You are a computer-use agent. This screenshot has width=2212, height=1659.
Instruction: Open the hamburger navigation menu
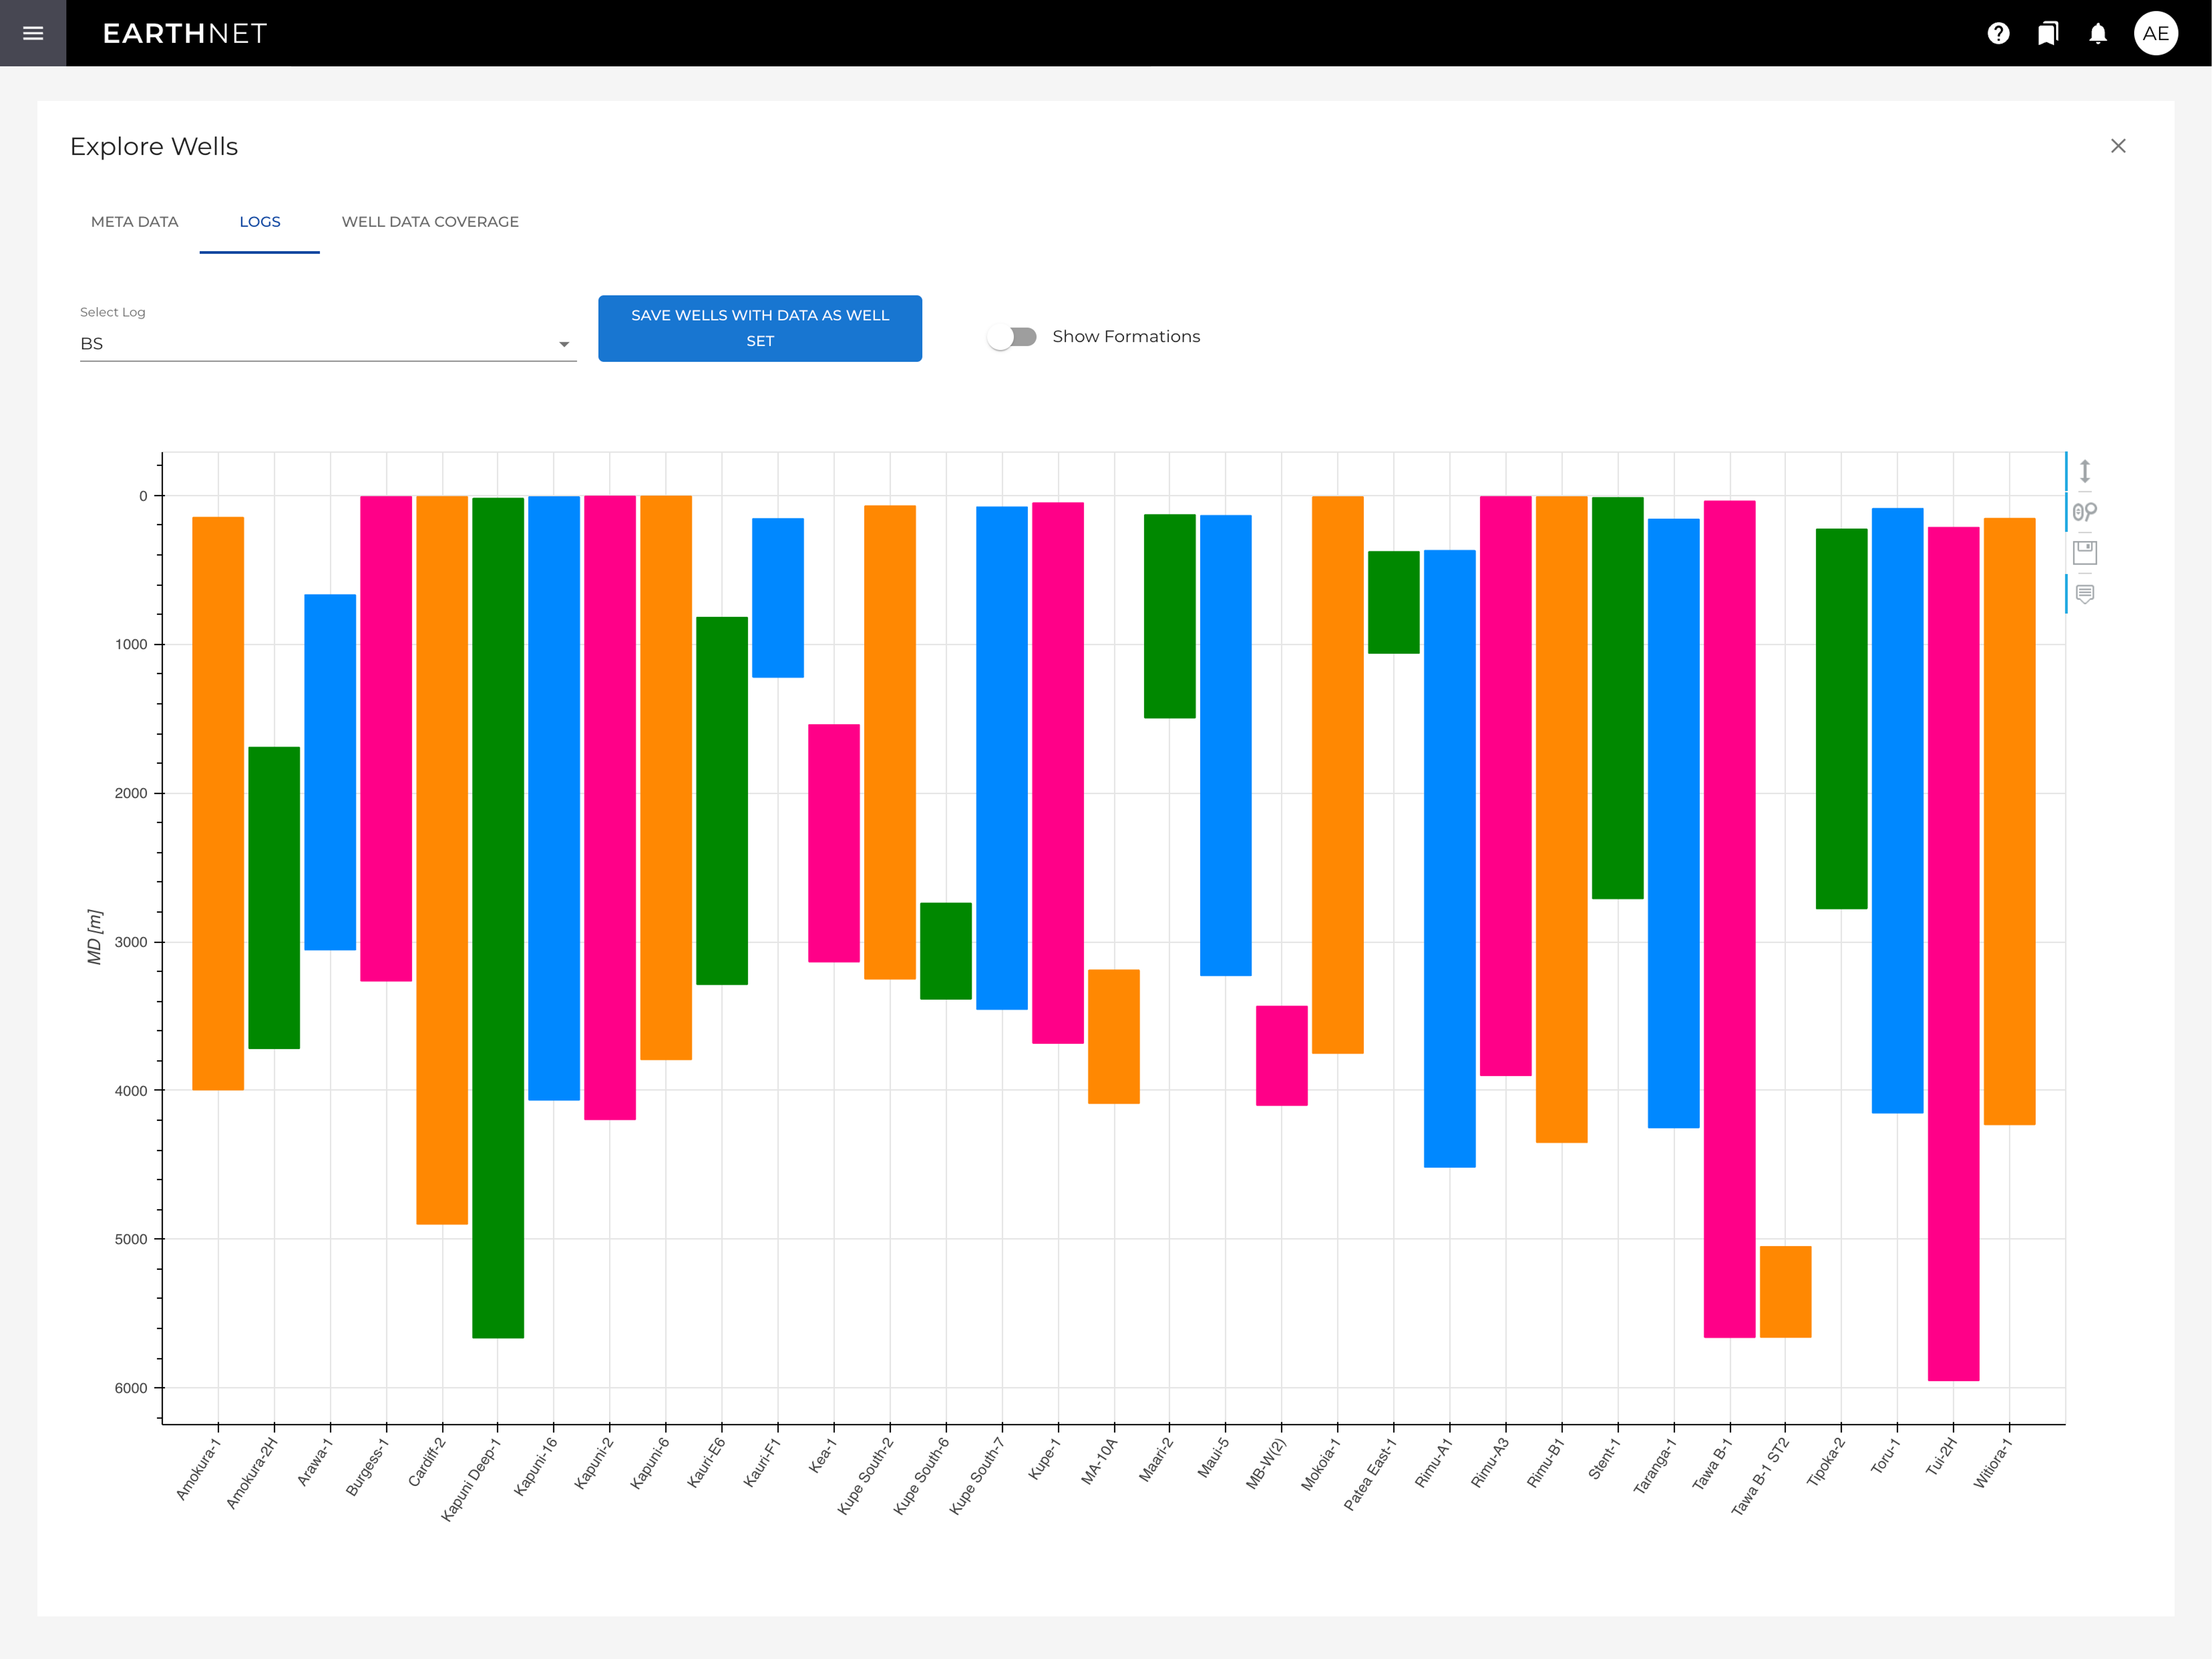(x=33, y=33)
